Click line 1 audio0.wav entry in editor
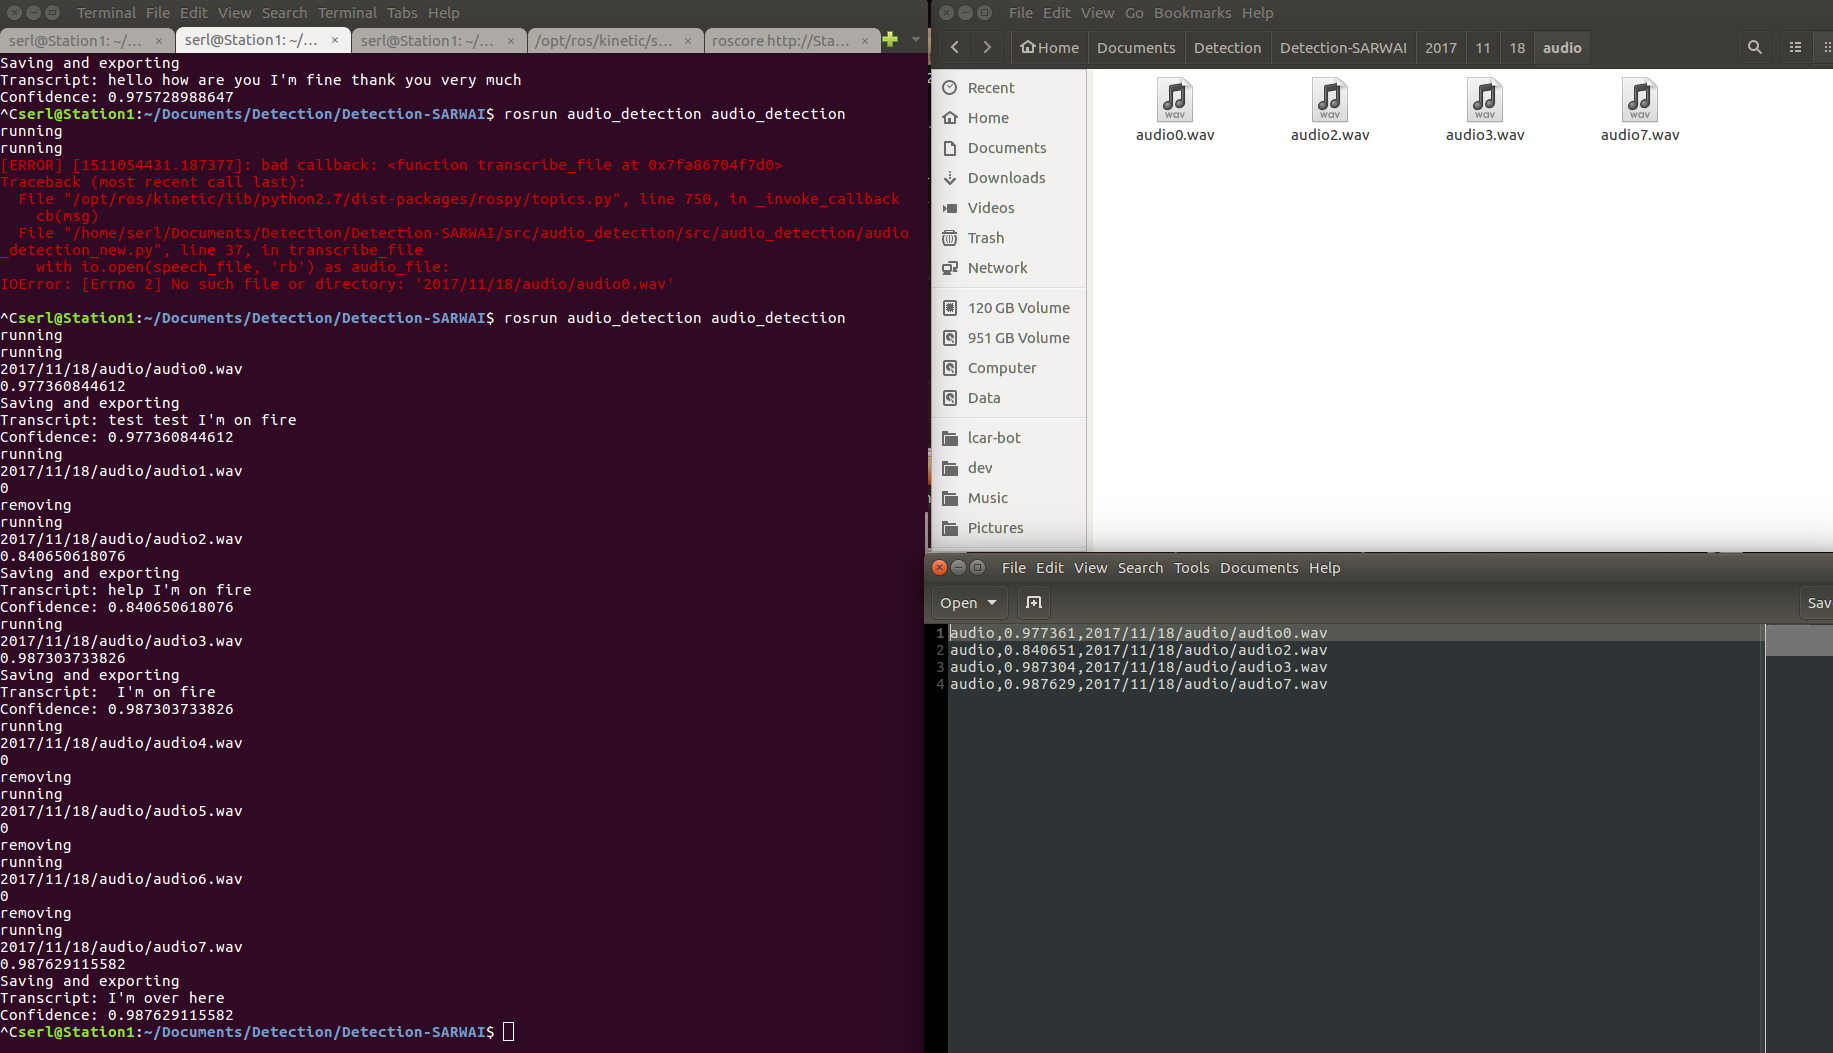The height and width of the screenshot is (1053, 1833). [1138, 633]
